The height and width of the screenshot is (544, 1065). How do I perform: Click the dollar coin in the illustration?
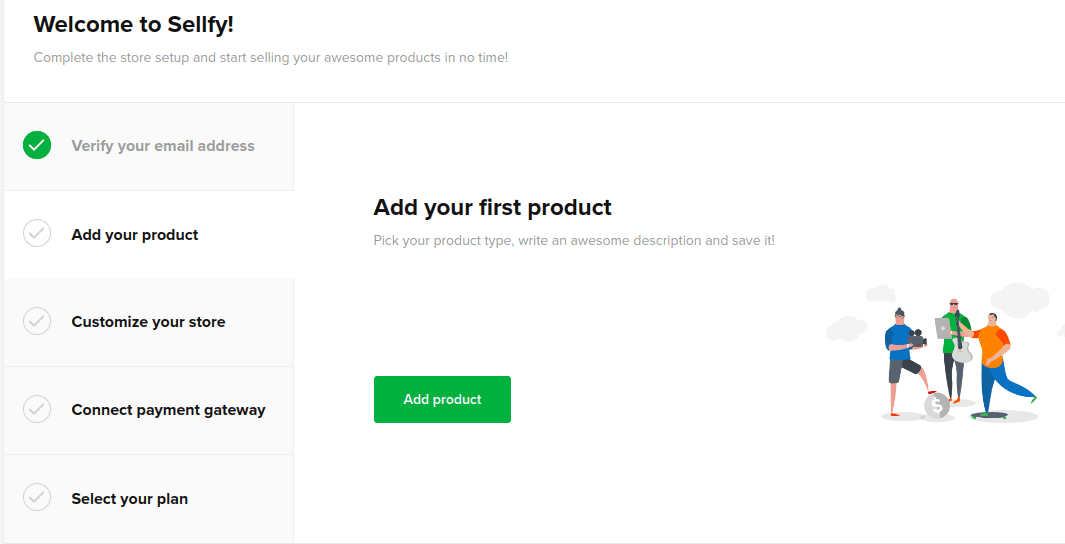click(x=937, y=406)
